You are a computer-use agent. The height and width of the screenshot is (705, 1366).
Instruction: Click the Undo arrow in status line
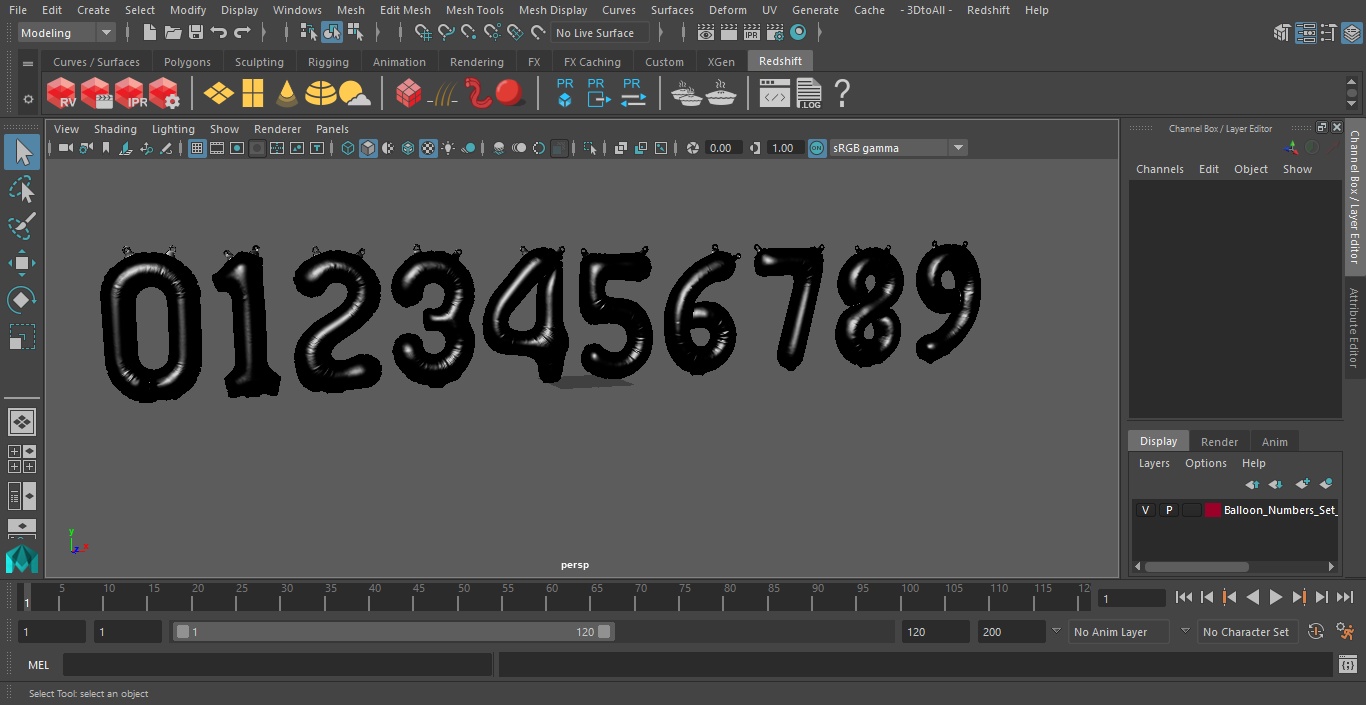pos(219,33)
